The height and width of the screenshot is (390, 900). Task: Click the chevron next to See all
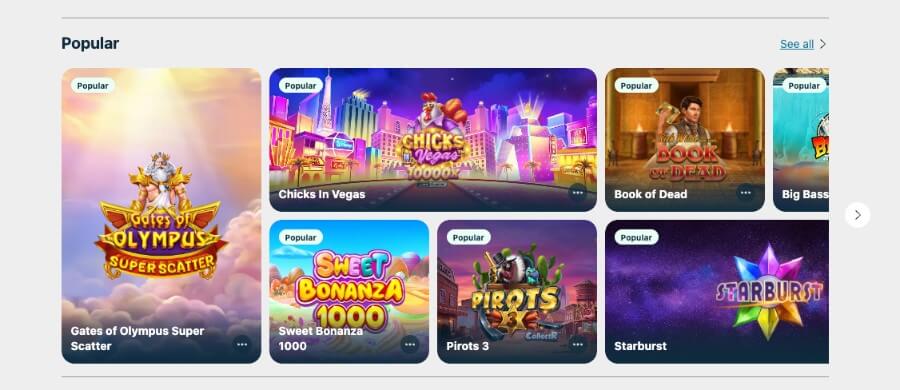(x=823, y=44)
